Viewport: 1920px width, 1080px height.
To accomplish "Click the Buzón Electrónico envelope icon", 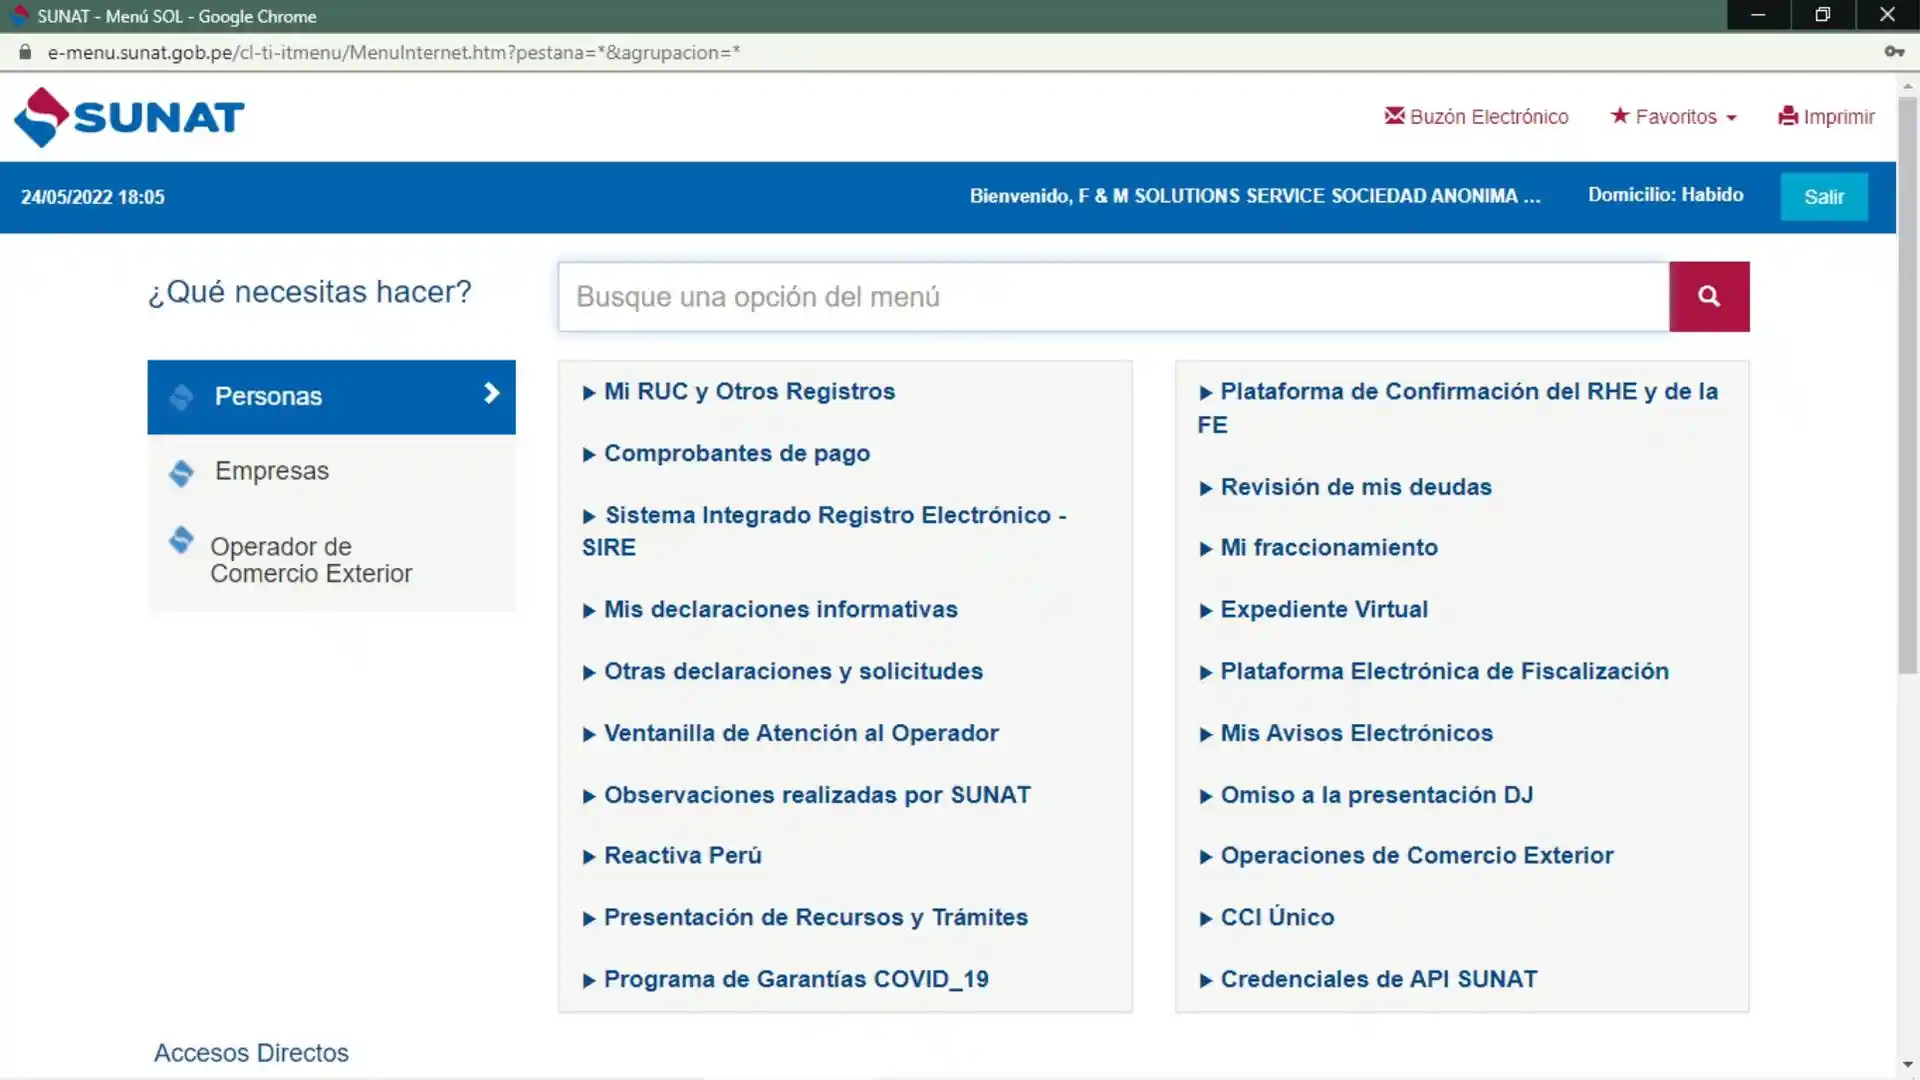I will point(1394,116).
